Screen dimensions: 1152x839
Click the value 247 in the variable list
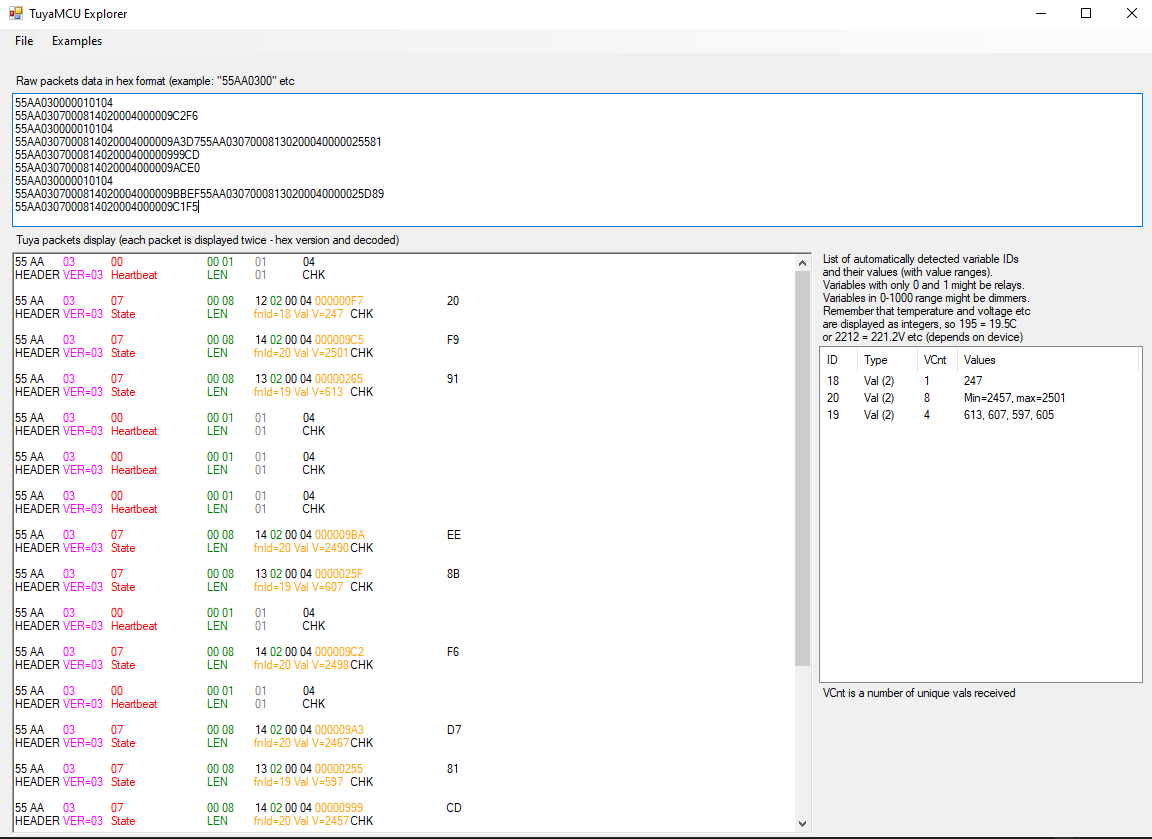click(973, 381)
